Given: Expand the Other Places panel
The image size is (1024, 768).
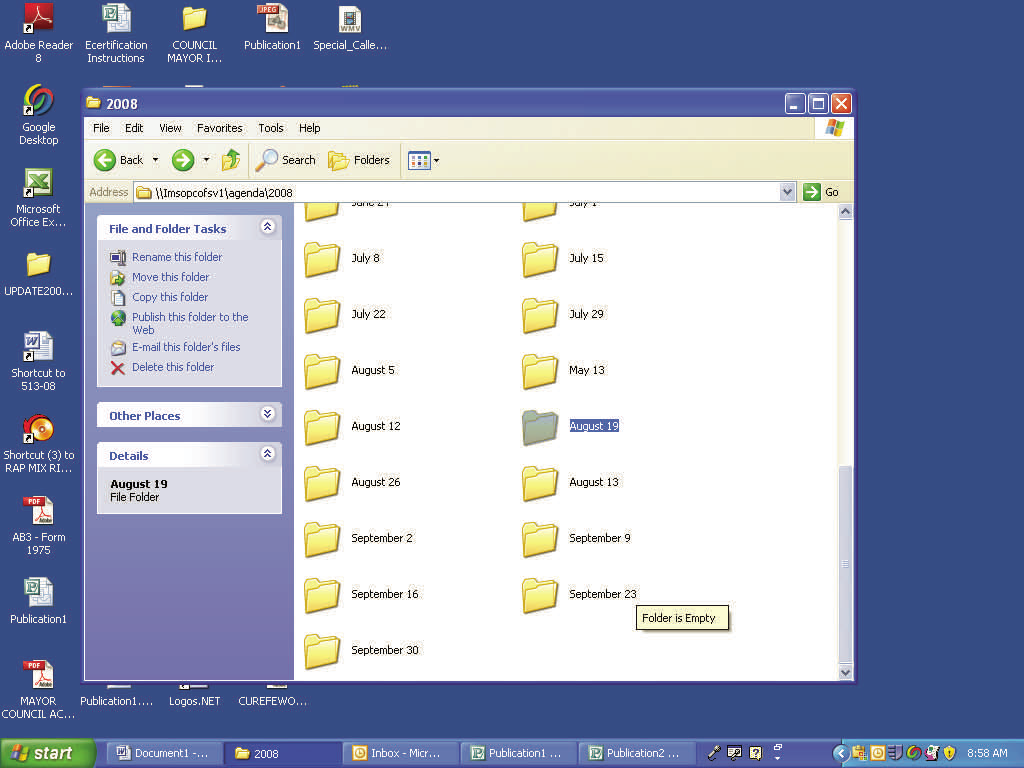Looking at the screenshot, I should click(267, 414).
